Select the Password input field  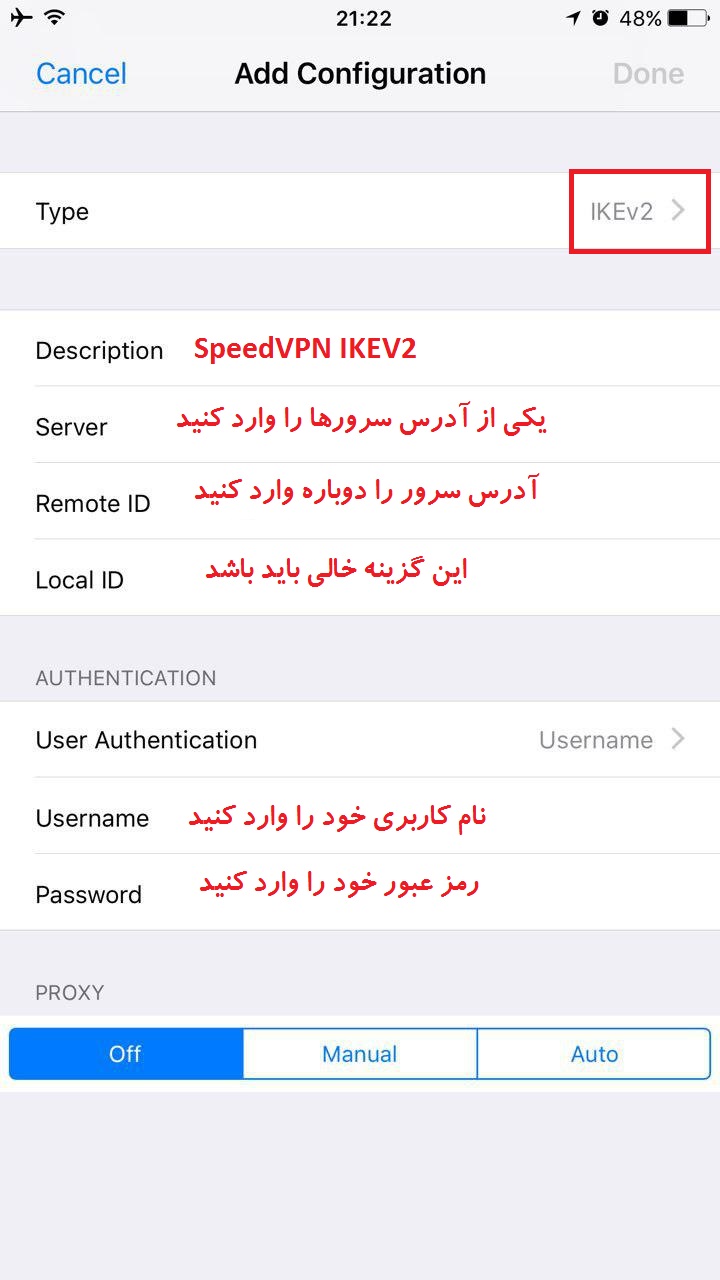click(x=360, y=892)
